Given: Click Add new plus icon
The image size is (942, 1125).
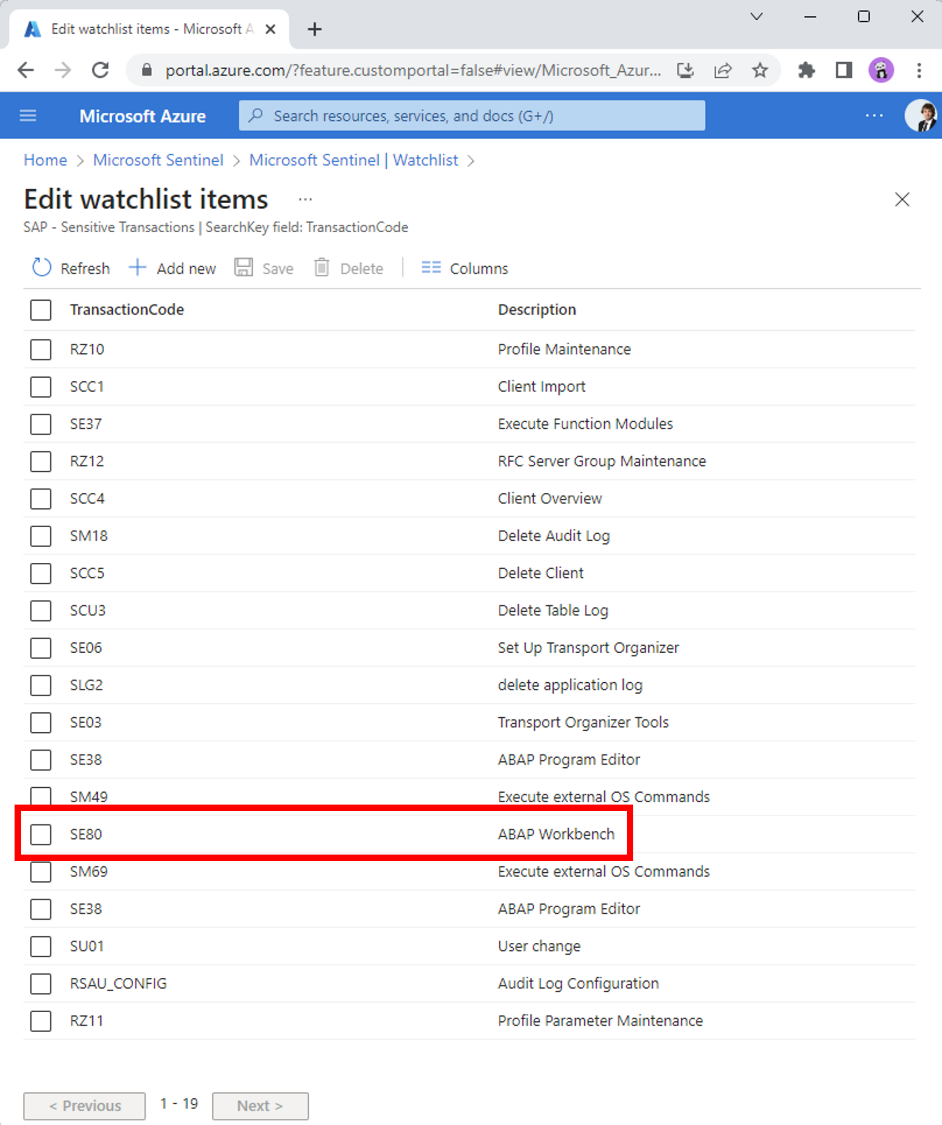Looking at the screenshot, I should pyautogui.click(x=137, y=268).
